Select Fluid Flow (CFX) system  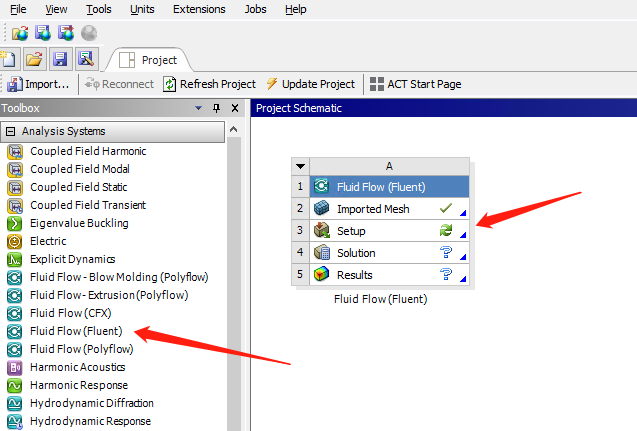[x=59, y=313]
